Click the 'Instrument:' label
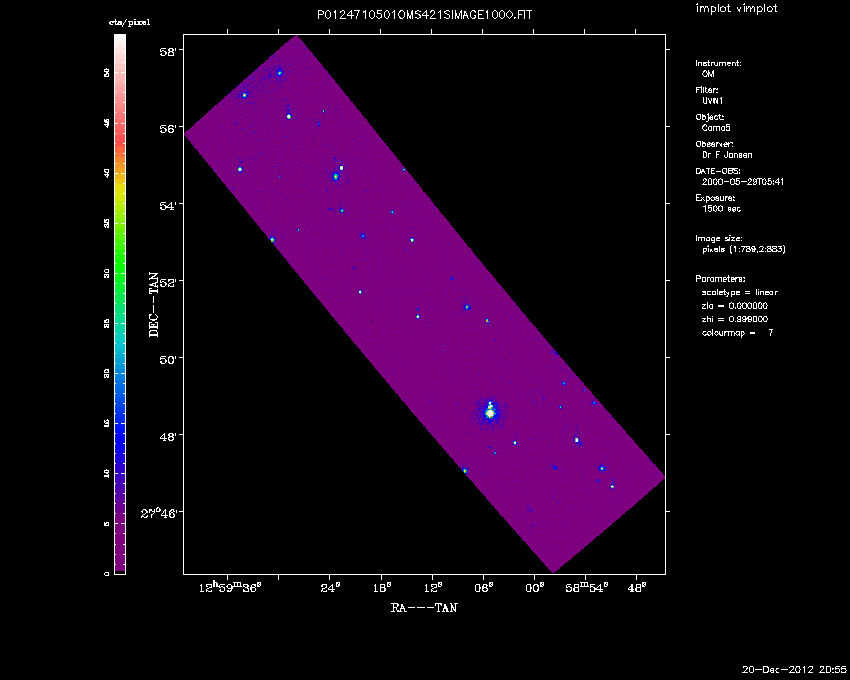The image size is (850, 680). coord(718,63)
